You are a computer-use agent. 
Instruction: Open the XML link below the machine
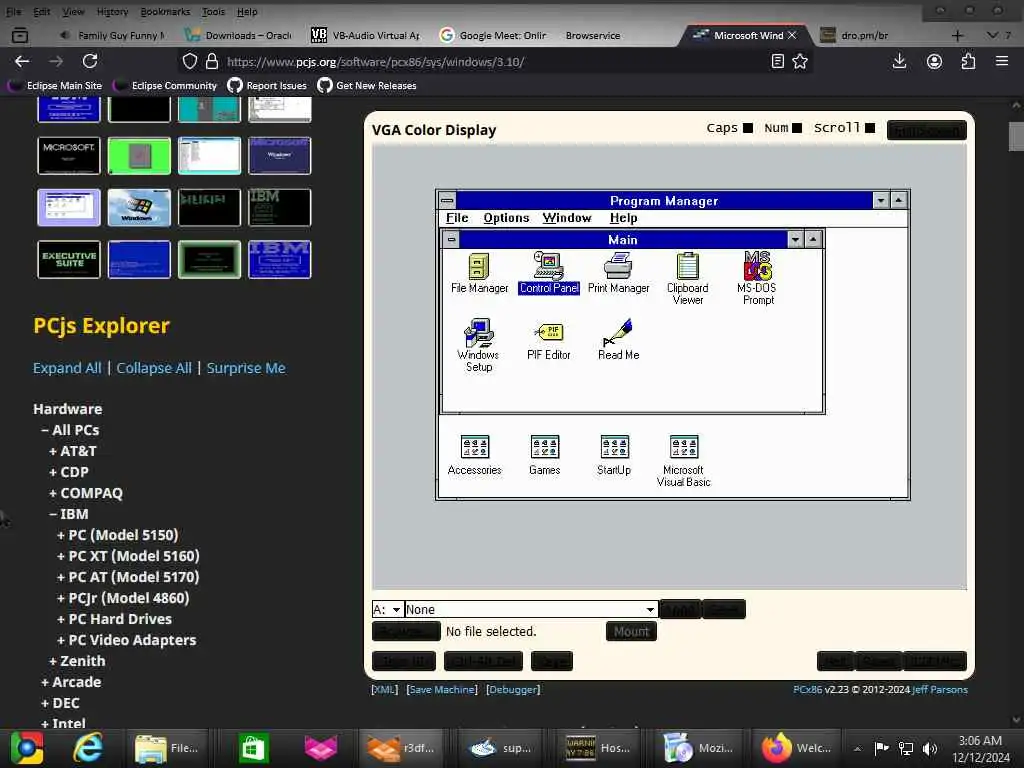click(x=385, y=690)
